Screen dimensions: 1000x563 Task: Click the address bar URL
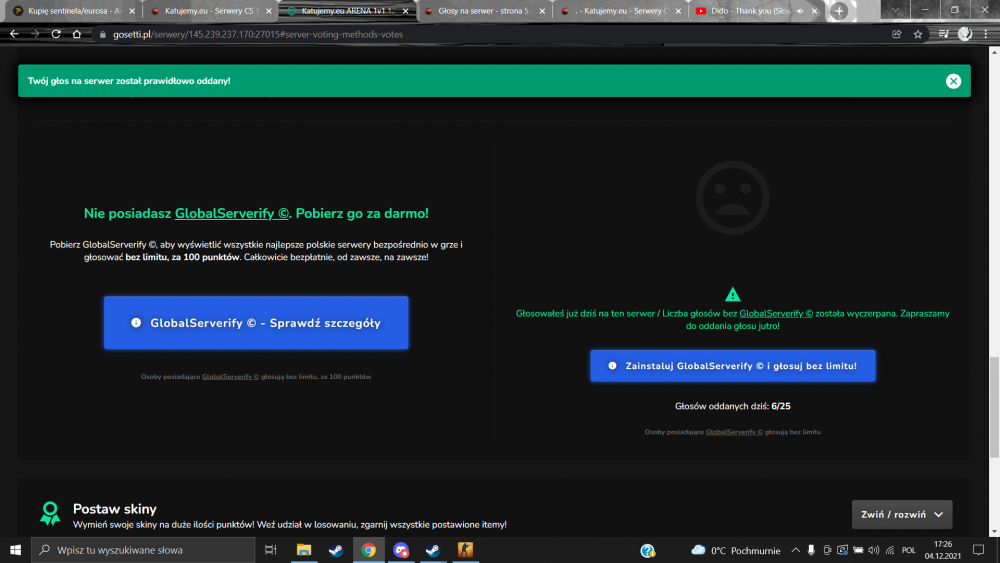click(258, 34)
